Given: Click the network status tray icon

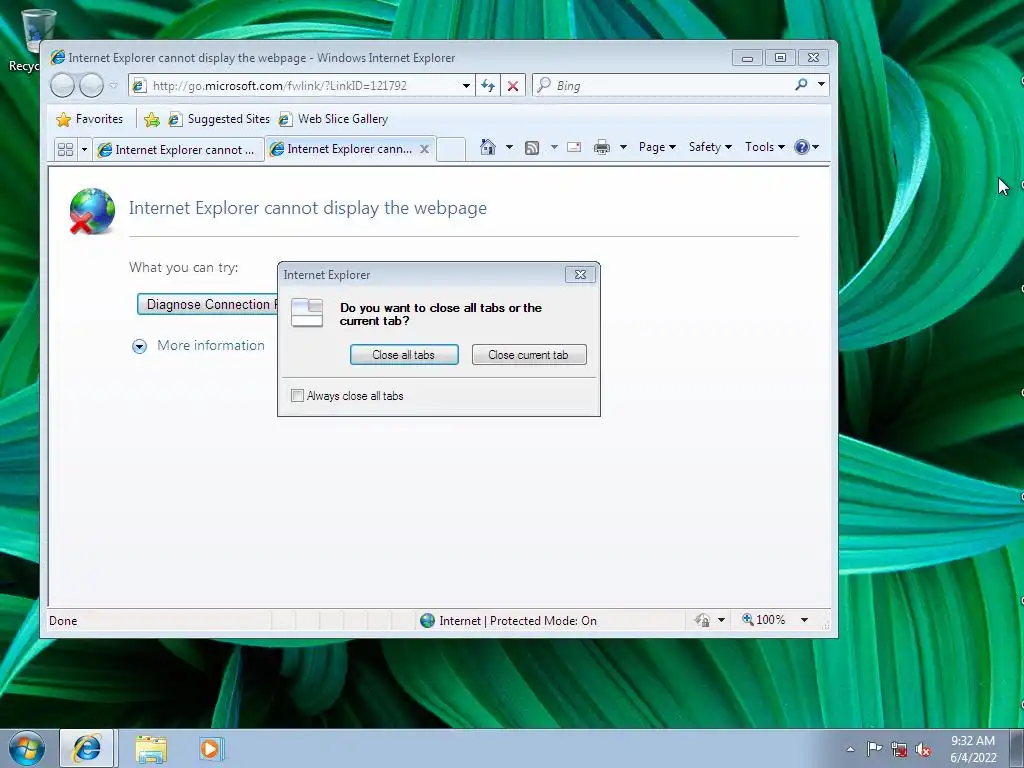Looking at the screenshot, I should (899, 749).
